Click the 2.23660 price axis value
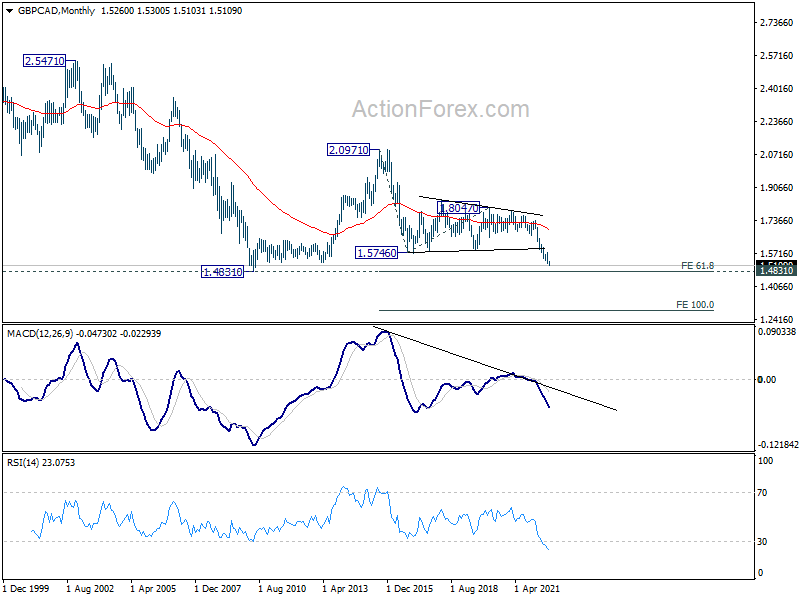This screenshot has height=600, width=800. pos(777,121)
